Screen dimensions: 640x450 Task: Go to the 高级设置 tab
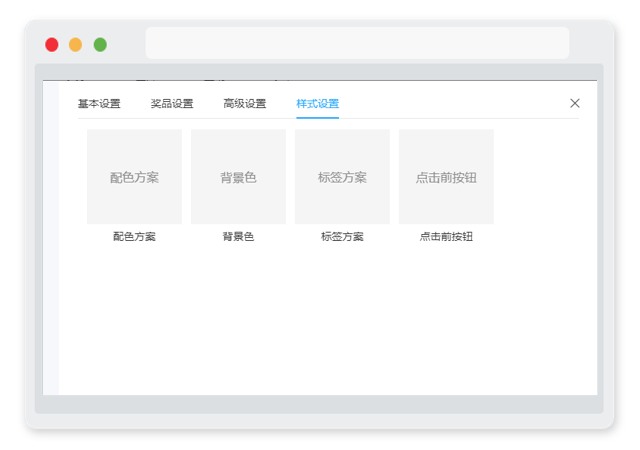click(244, 104)
